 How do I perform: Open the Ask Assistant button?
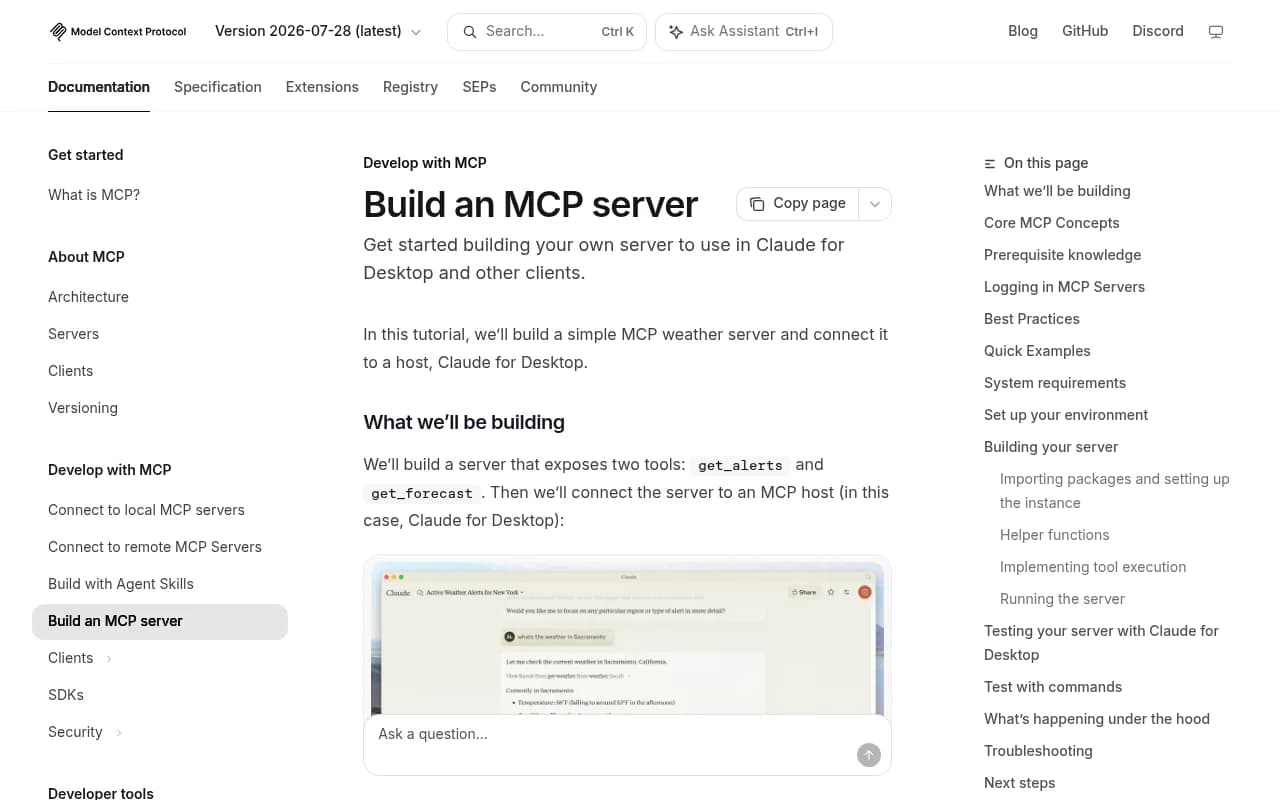pyautogui.click(x=744, y=31)
